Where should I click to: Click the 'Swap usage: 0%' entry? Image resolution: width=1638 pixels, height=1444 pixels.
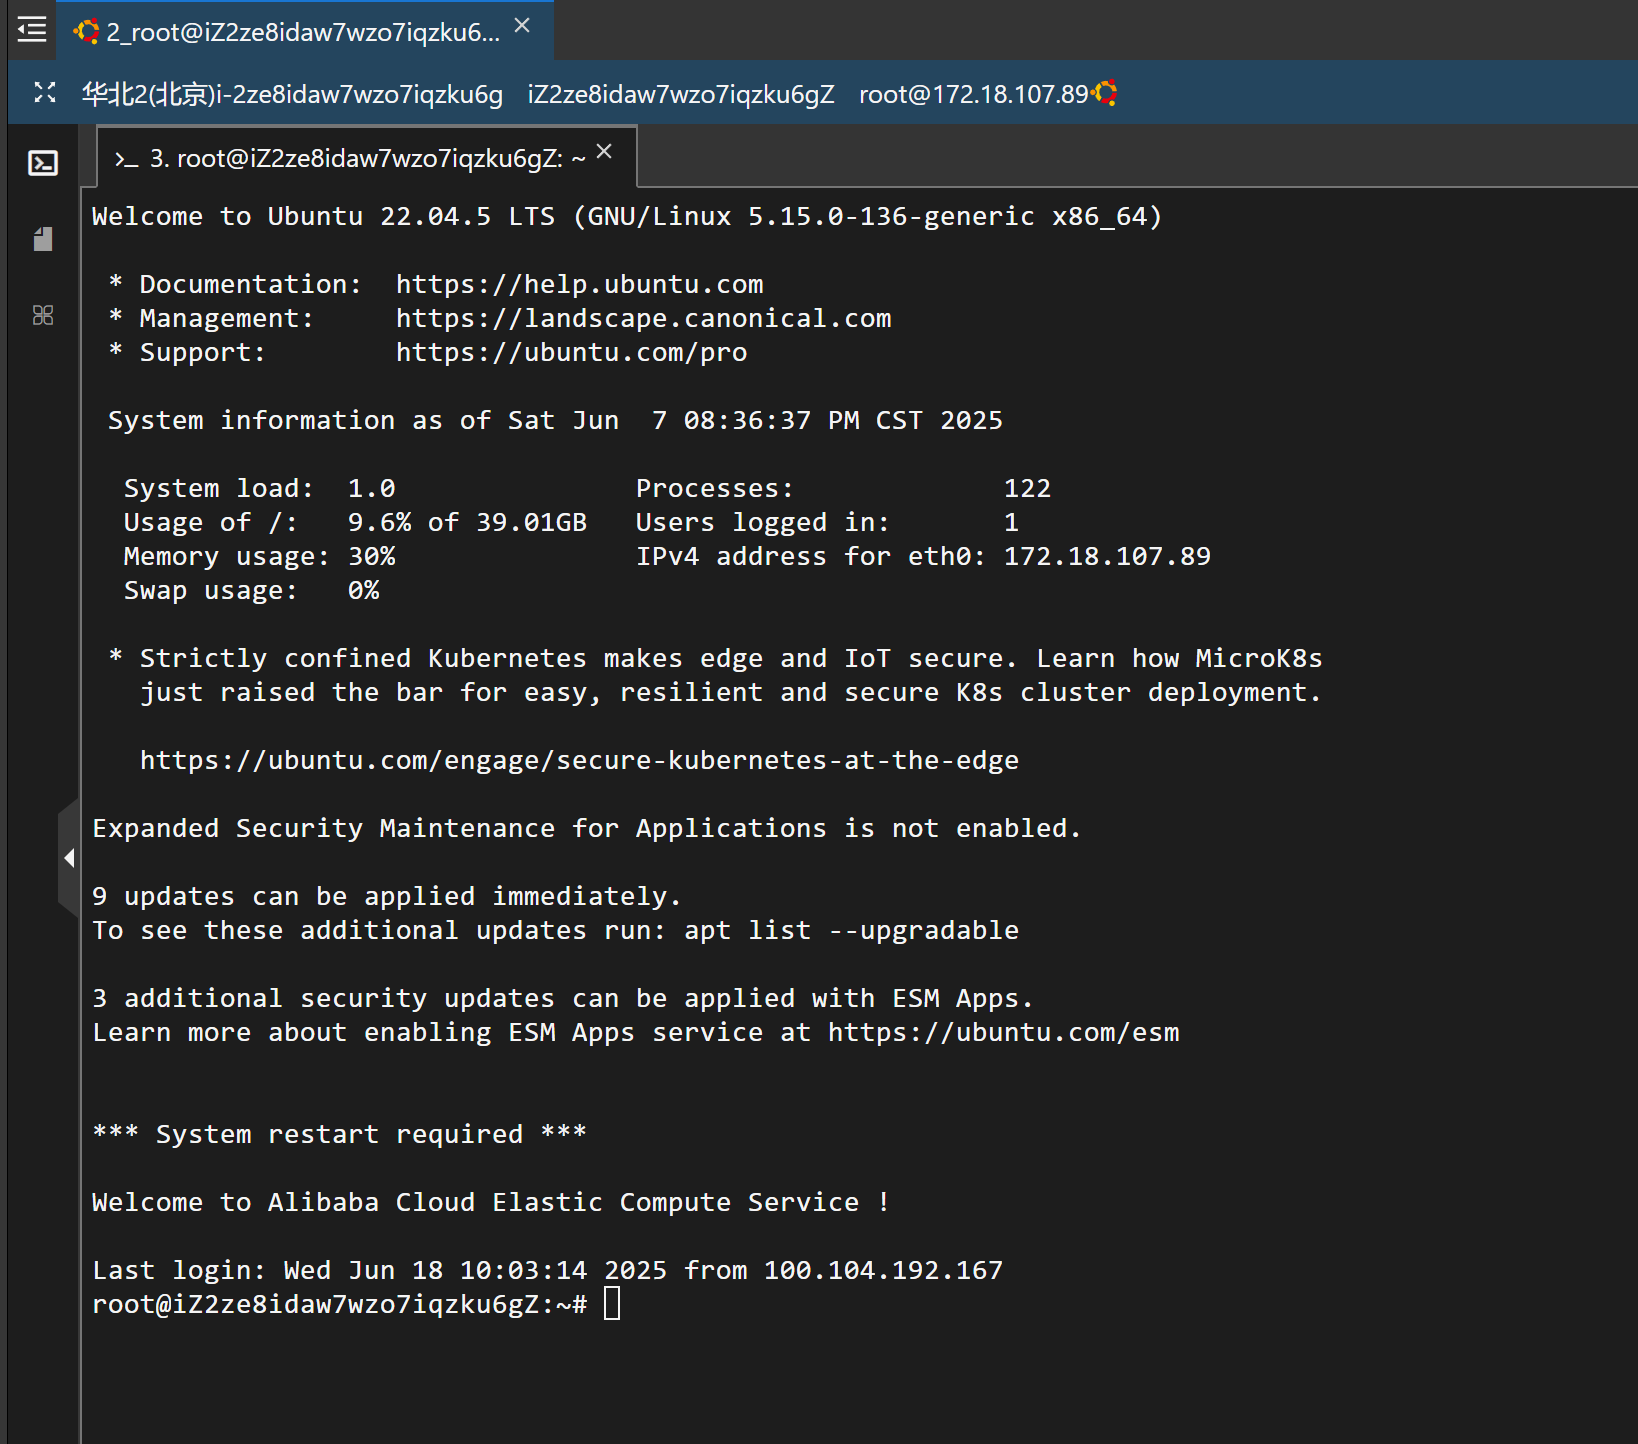pos(251,590)
